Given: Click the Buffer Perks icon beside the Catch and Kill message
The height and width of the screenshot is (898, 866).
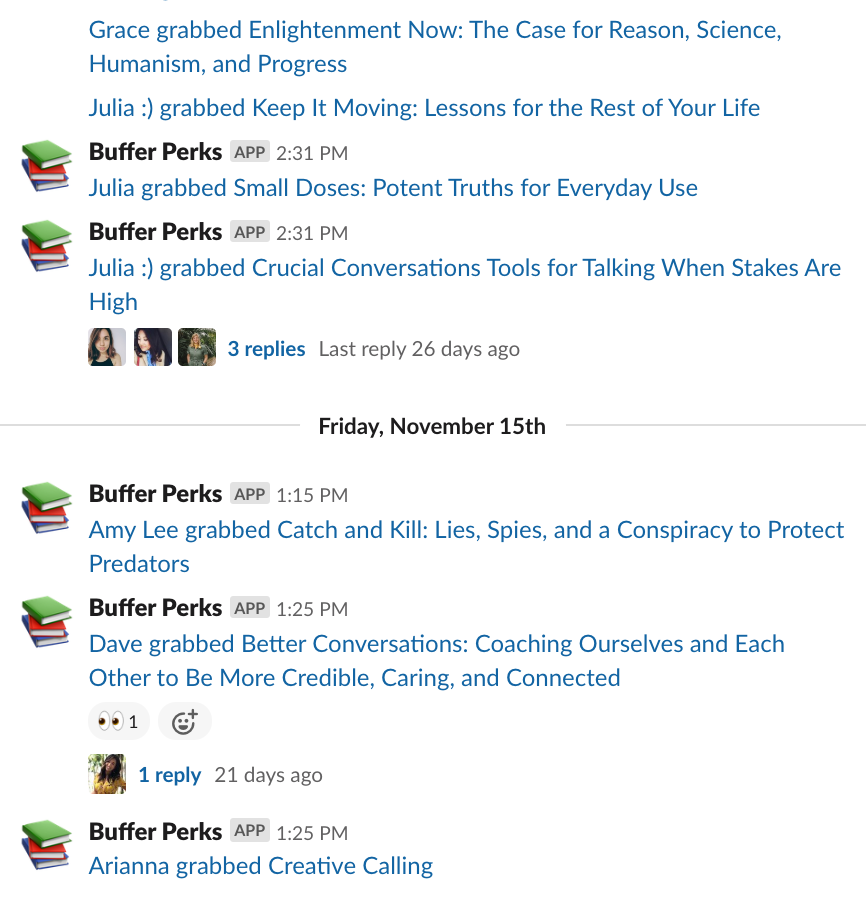Looking at the screenshot, I should 45,505.
